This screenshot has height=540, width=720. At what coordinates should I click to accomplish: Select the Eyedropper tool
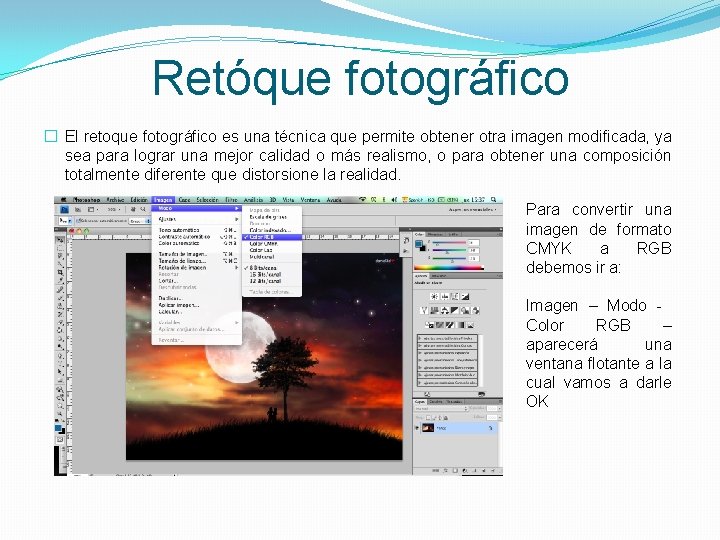coord(60,280)
